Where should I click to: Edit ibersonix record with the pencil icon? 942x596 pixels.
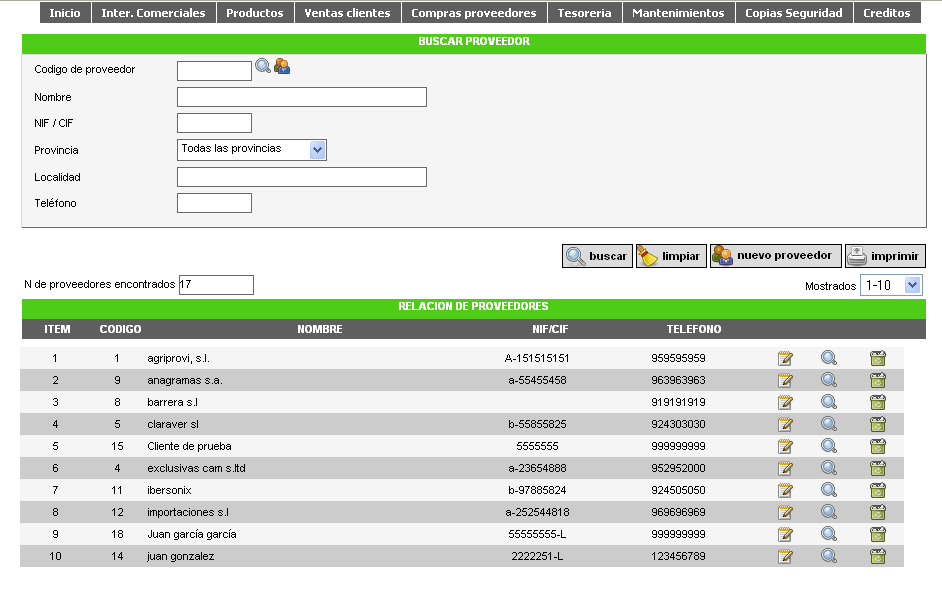click(x=786, y=489)
